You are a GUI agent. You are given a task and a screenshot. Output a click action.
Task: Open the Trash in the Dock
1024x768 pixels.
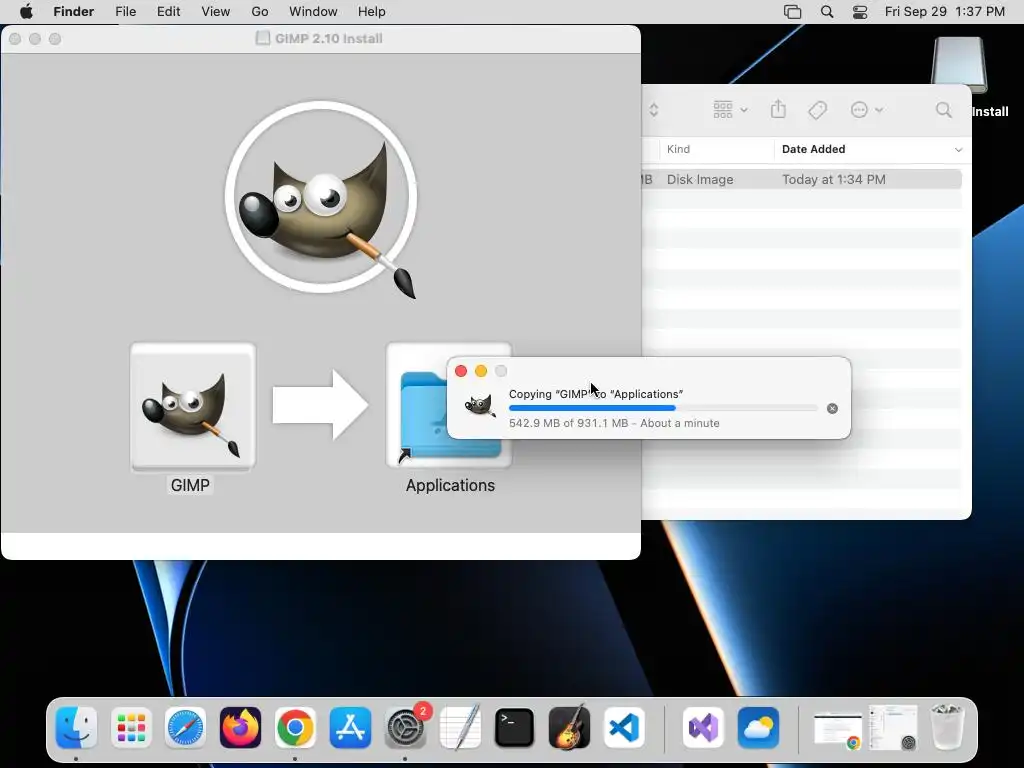[x=947, y=726]
